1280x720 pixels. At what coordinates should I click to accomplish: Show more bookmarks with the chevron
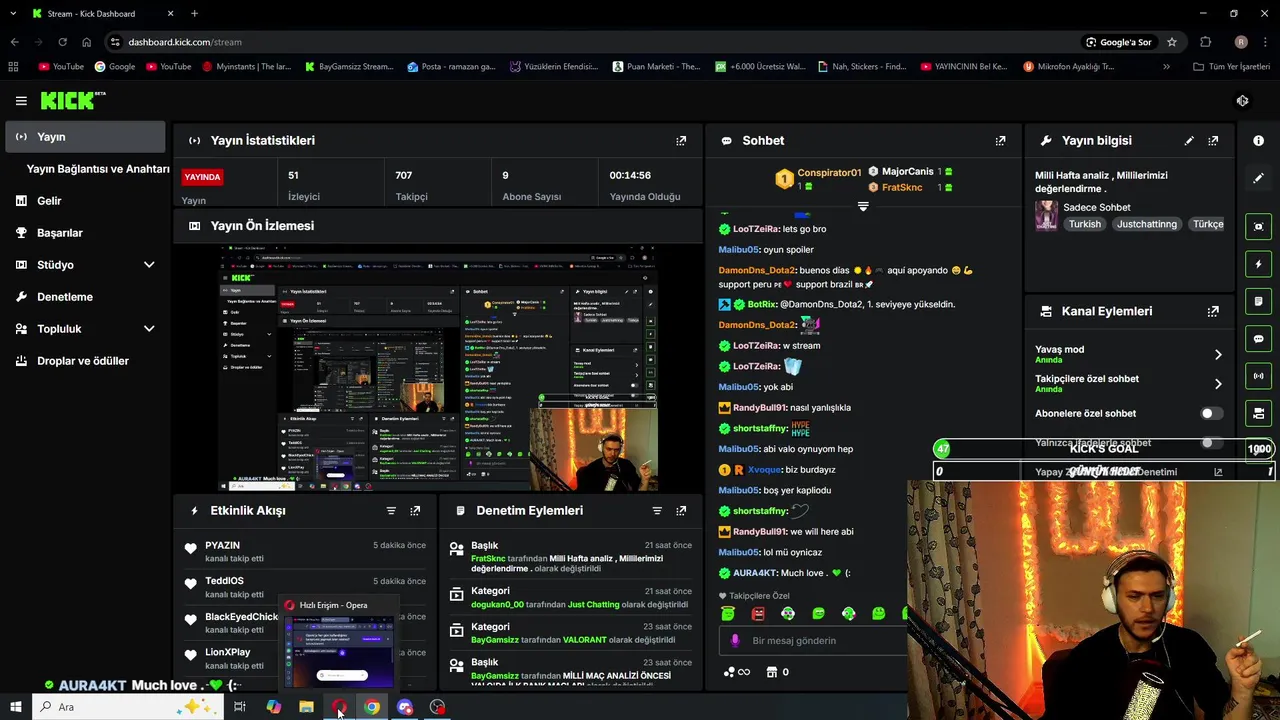pos(1166,67)
